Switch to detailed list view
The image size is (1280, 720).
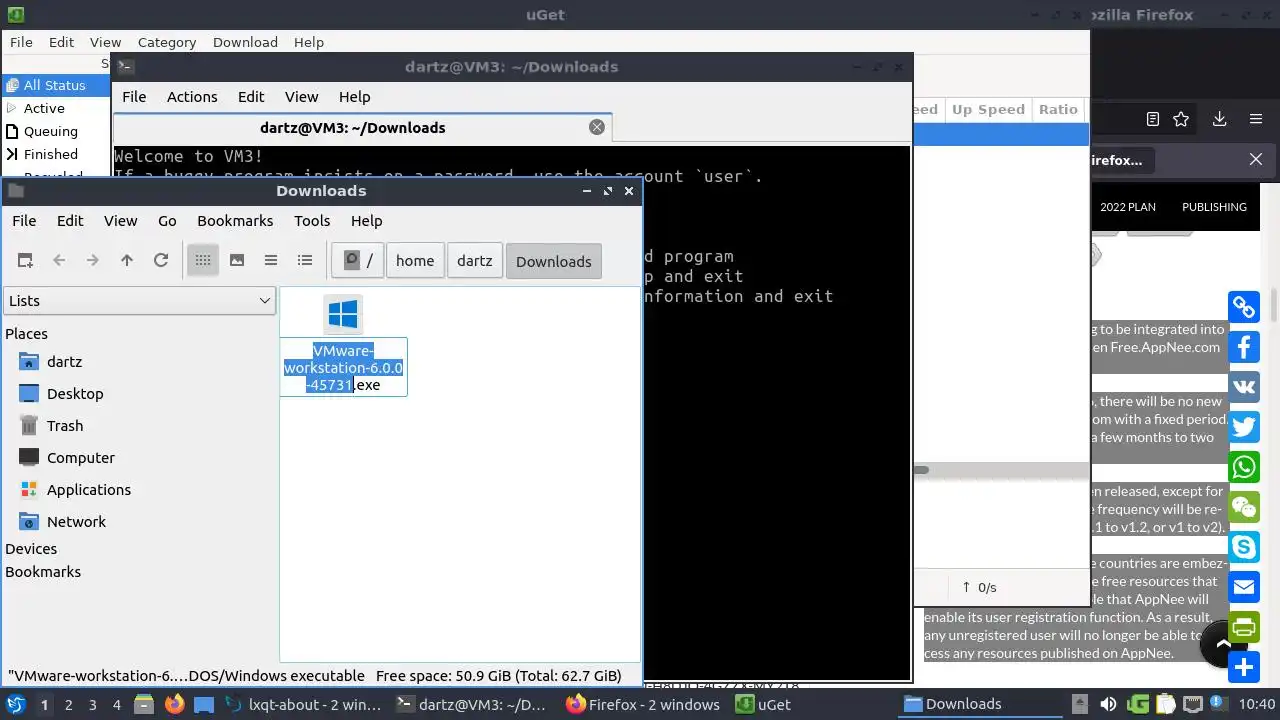pyautogui.click(x=305, y=260)
